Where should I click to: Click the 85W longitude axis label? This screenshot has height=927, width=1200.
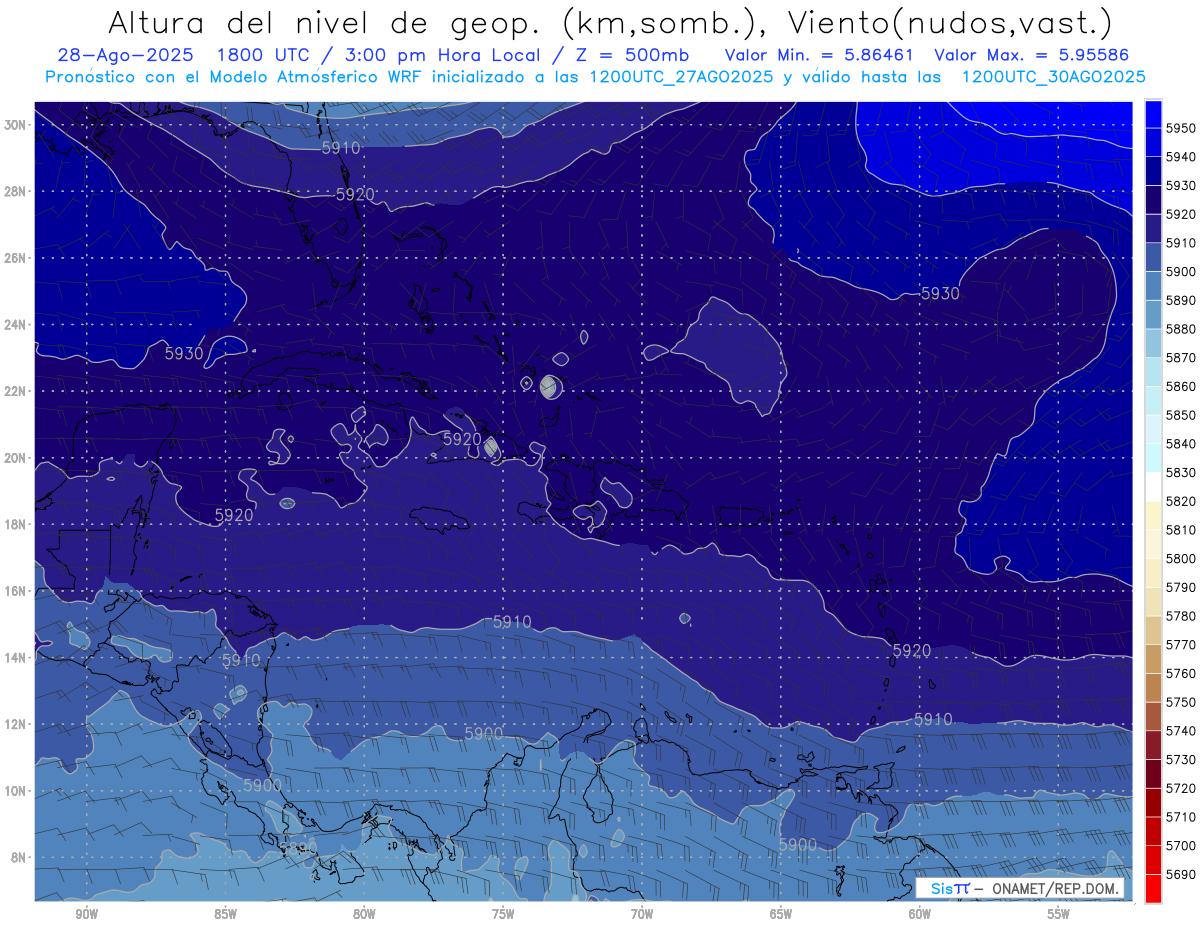click(225, 914)
